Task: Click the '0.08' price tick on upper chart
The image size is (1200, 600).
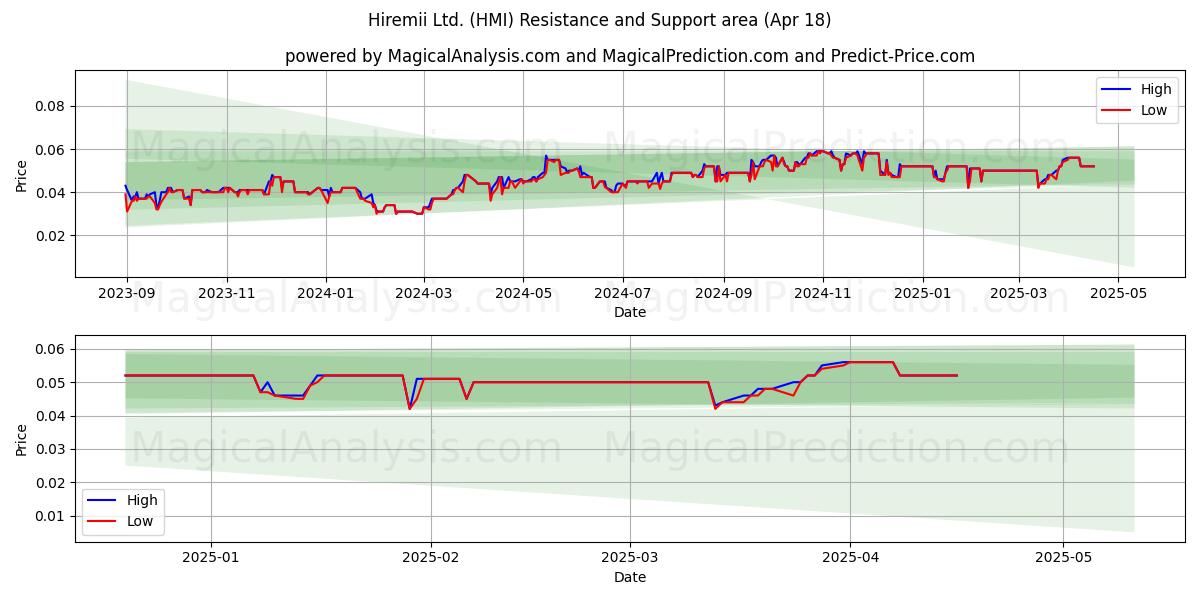Action: (x=51, y=106)
